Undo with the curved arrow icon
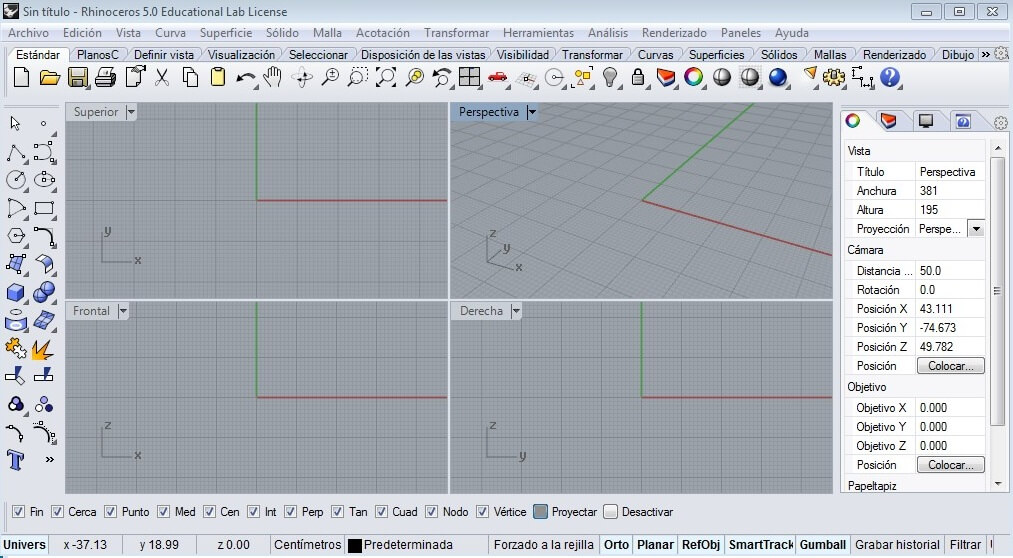This screenshot has height=558, width=1013. (x=245, y=78)
